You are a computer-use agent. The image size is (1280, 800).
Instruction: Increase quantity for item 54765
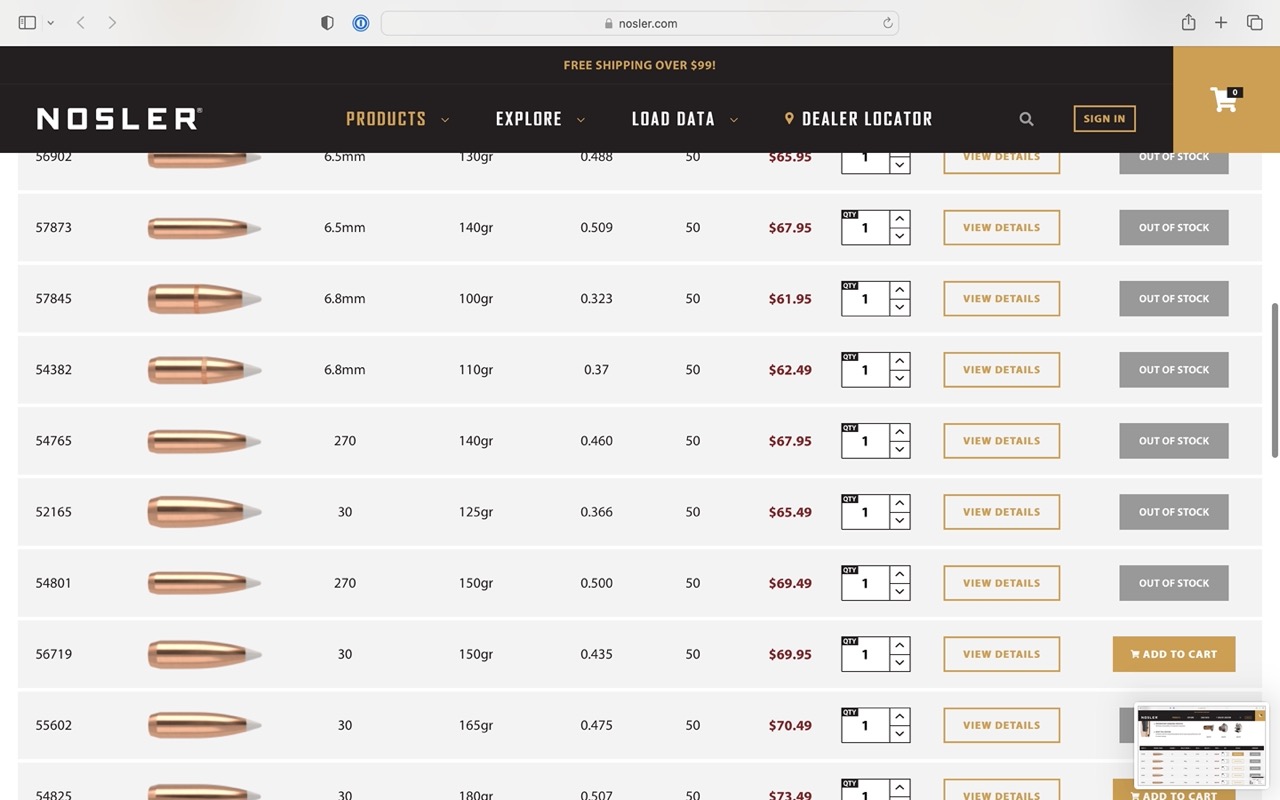point(900,432)
